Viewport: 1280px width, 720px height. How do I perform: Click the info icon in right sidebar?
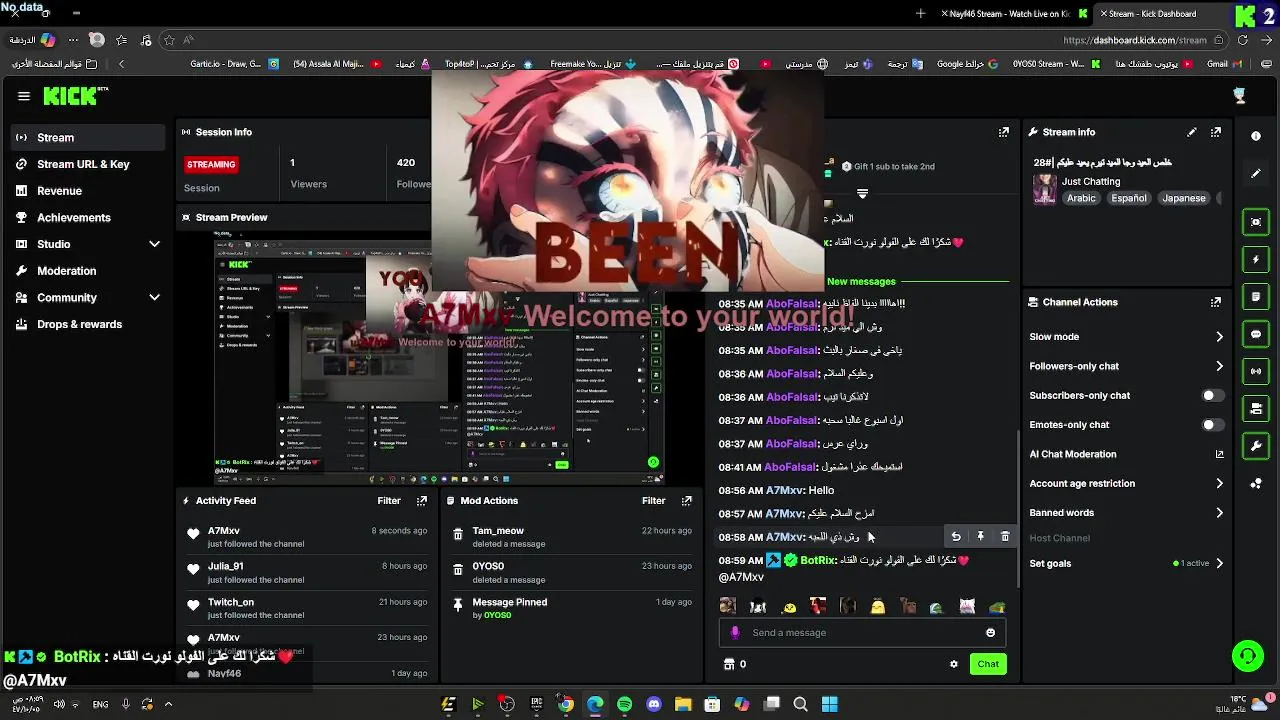(x=1256, y=136)
